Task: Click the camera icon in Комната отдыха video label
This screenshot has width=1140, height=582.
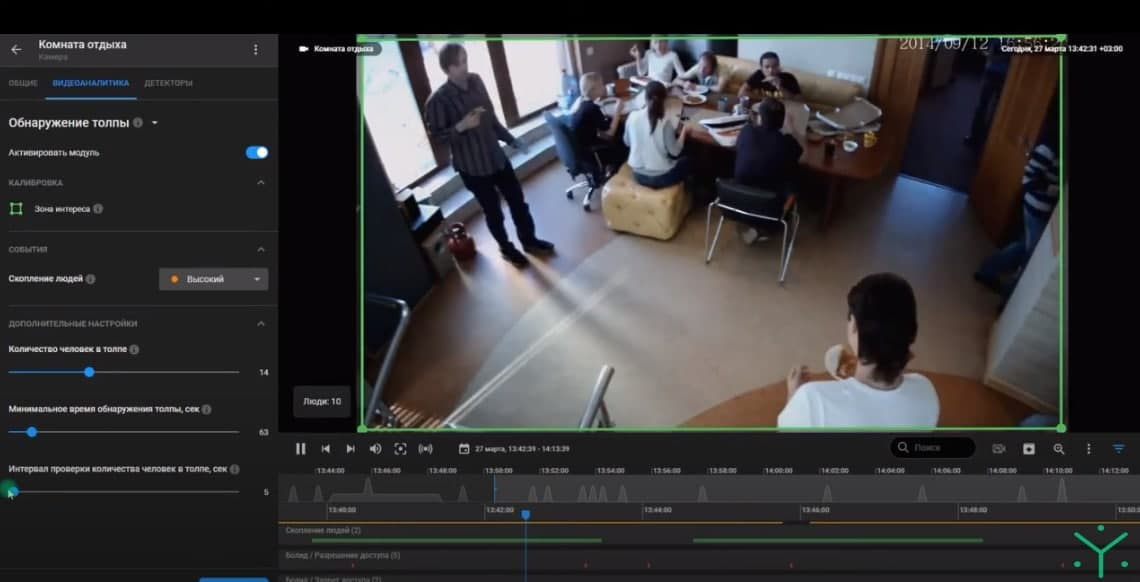Action: tap(304, 49)
